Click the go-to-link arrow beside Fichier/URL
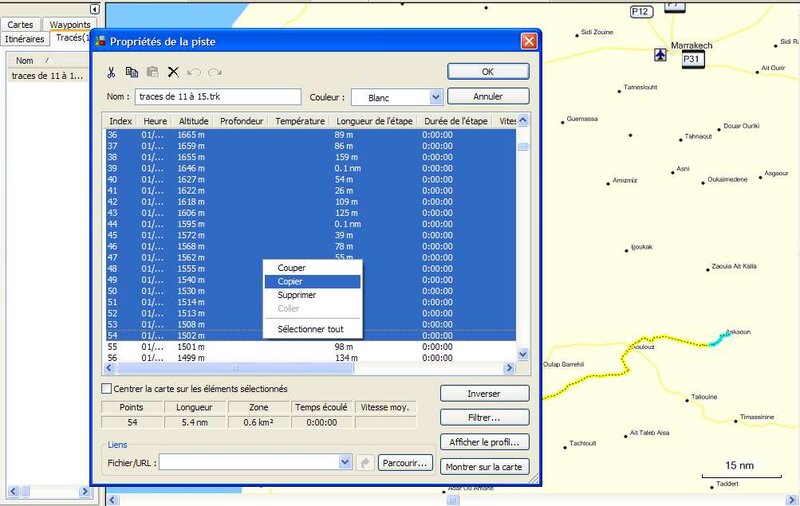This screenshot has width=800, height=506. (366, 463)
